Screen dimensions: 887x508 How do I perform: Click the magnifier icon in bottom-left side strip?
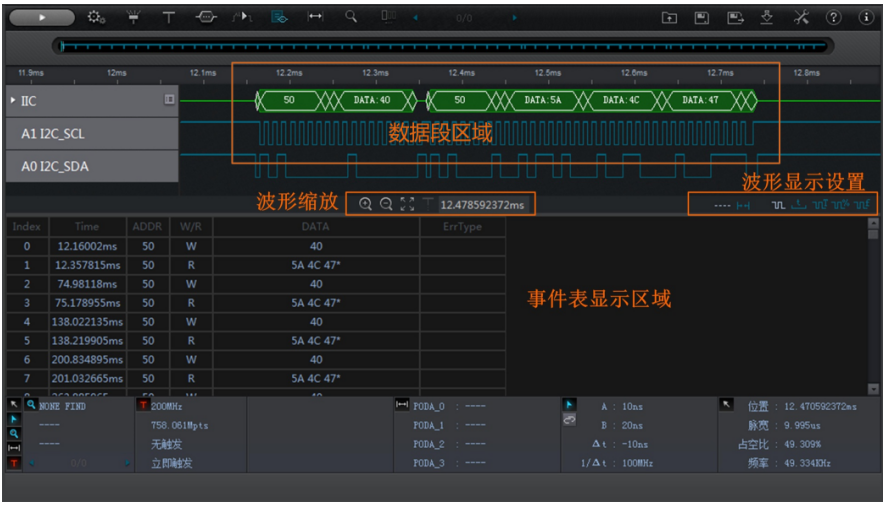[14, 434]
